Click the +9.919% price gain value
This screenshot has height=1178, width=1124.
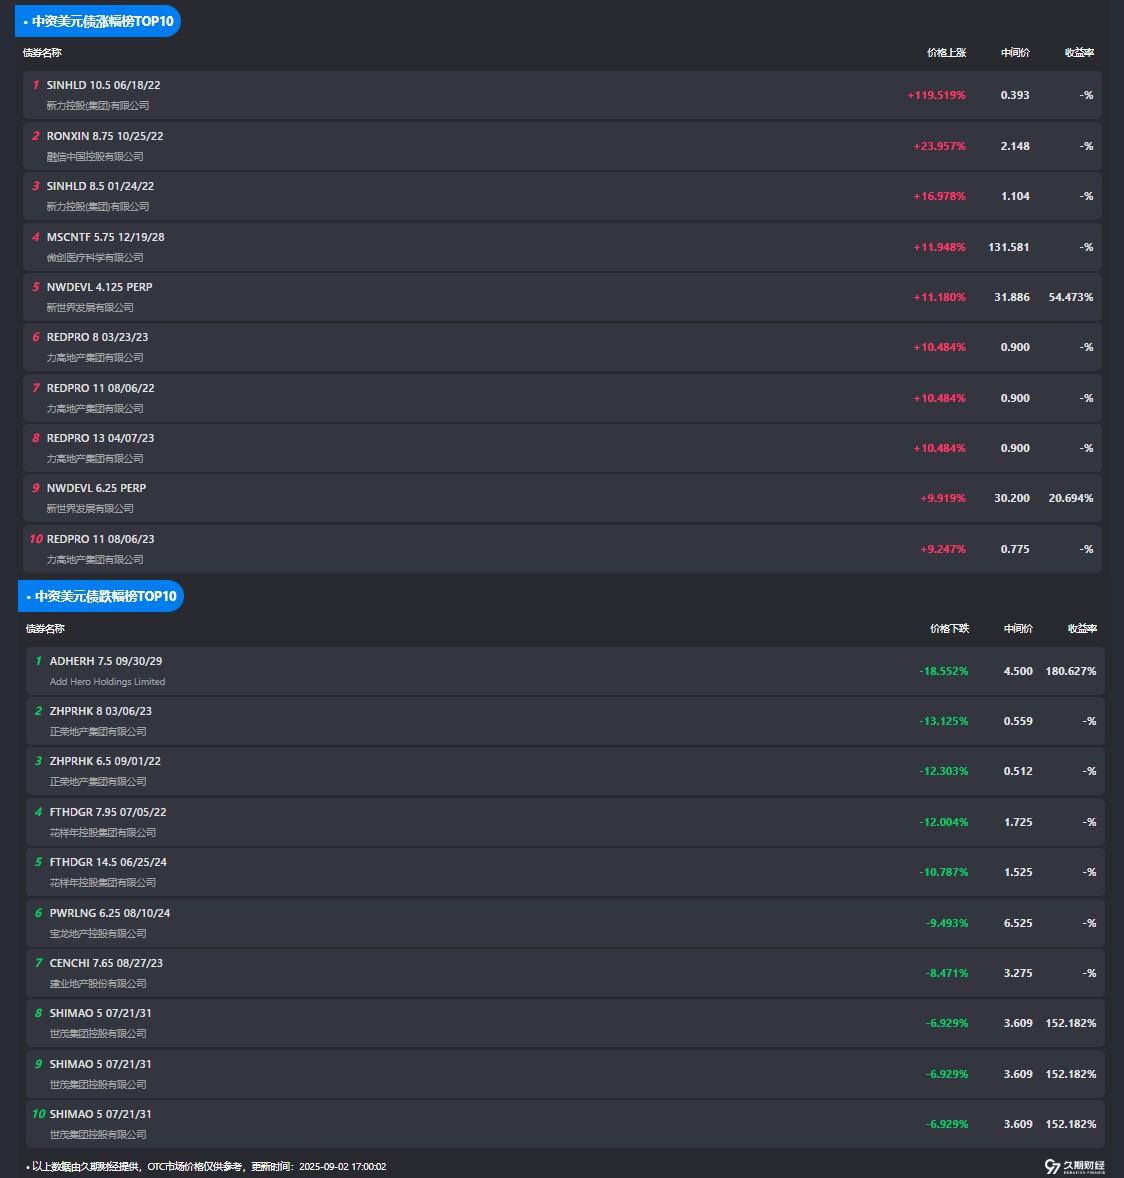click(x=943, y=498)
